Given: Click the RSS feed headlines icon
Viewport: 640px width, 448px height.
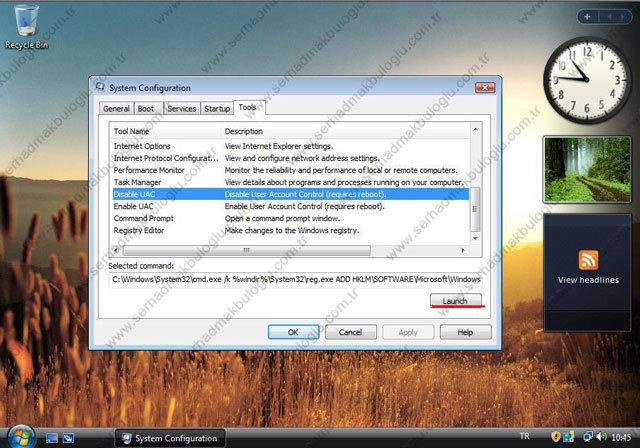Looking at the screenshot, I should 588,260.
